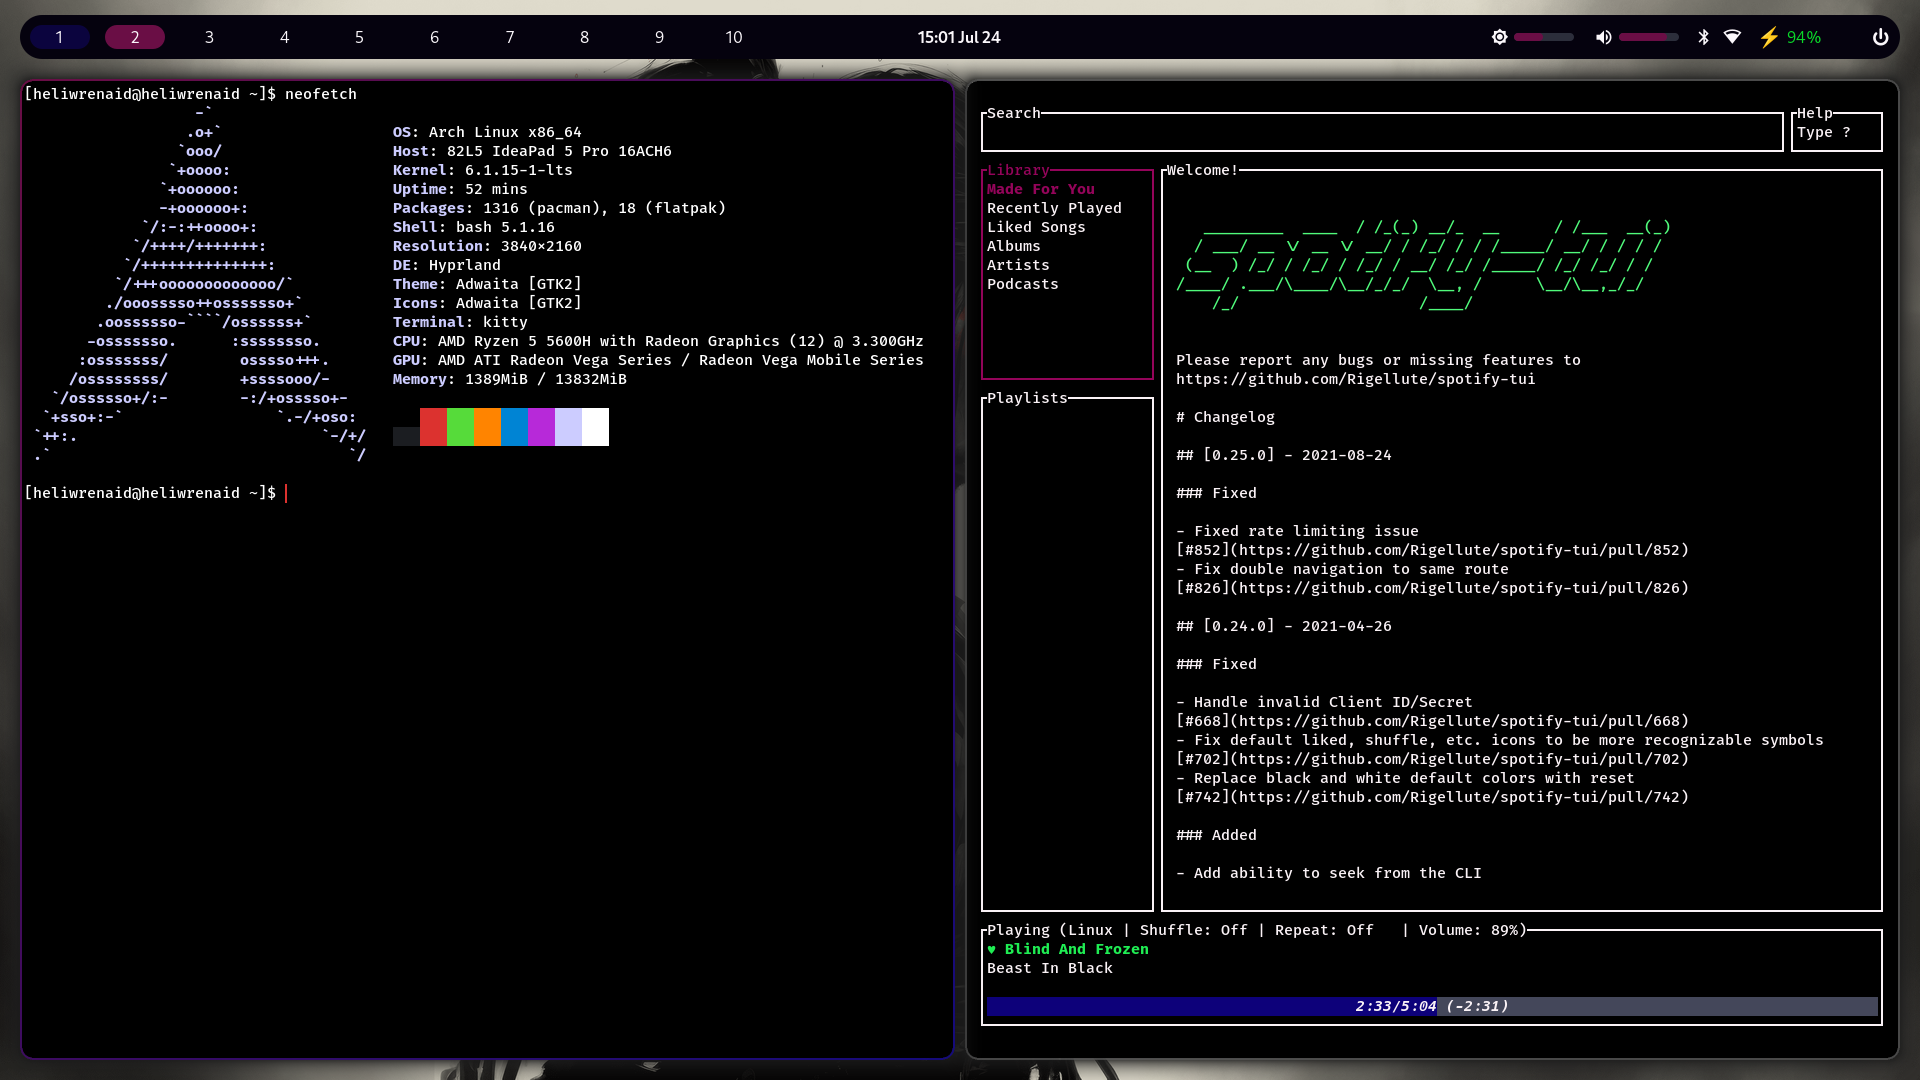This screenshot has width=1920, height=1080.
Task: Switch to workspace 6
Action: [x=434, y=37]
